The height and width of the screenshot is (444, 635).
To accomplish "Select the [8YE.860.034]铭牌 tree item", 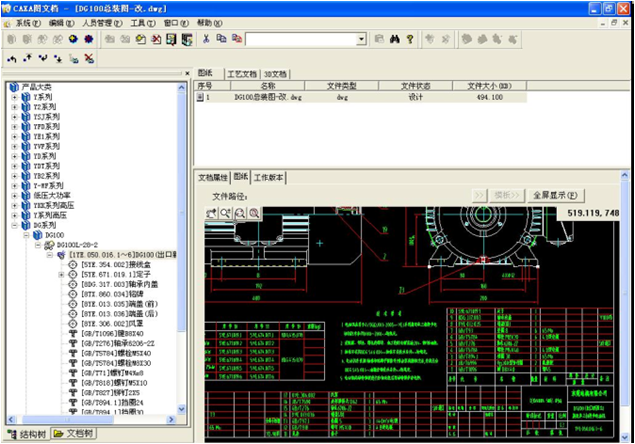I will [x=112, y=294].
